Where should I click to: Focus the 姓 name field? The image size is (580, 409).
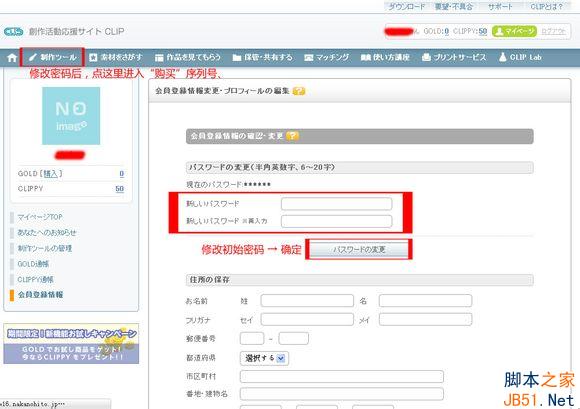(307, 301)
